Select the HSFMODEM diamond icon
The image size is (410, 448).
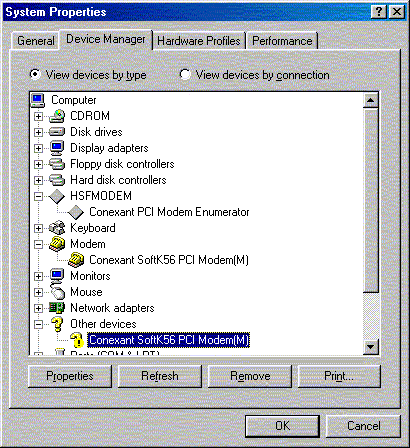[57, 196]
